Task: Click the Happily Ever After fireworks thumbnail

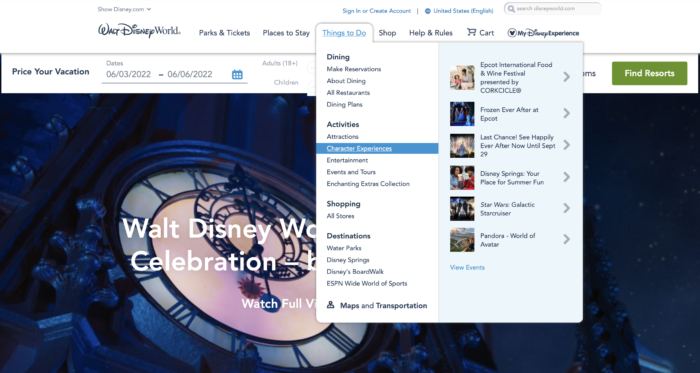Action: click(x=462, y=145)
